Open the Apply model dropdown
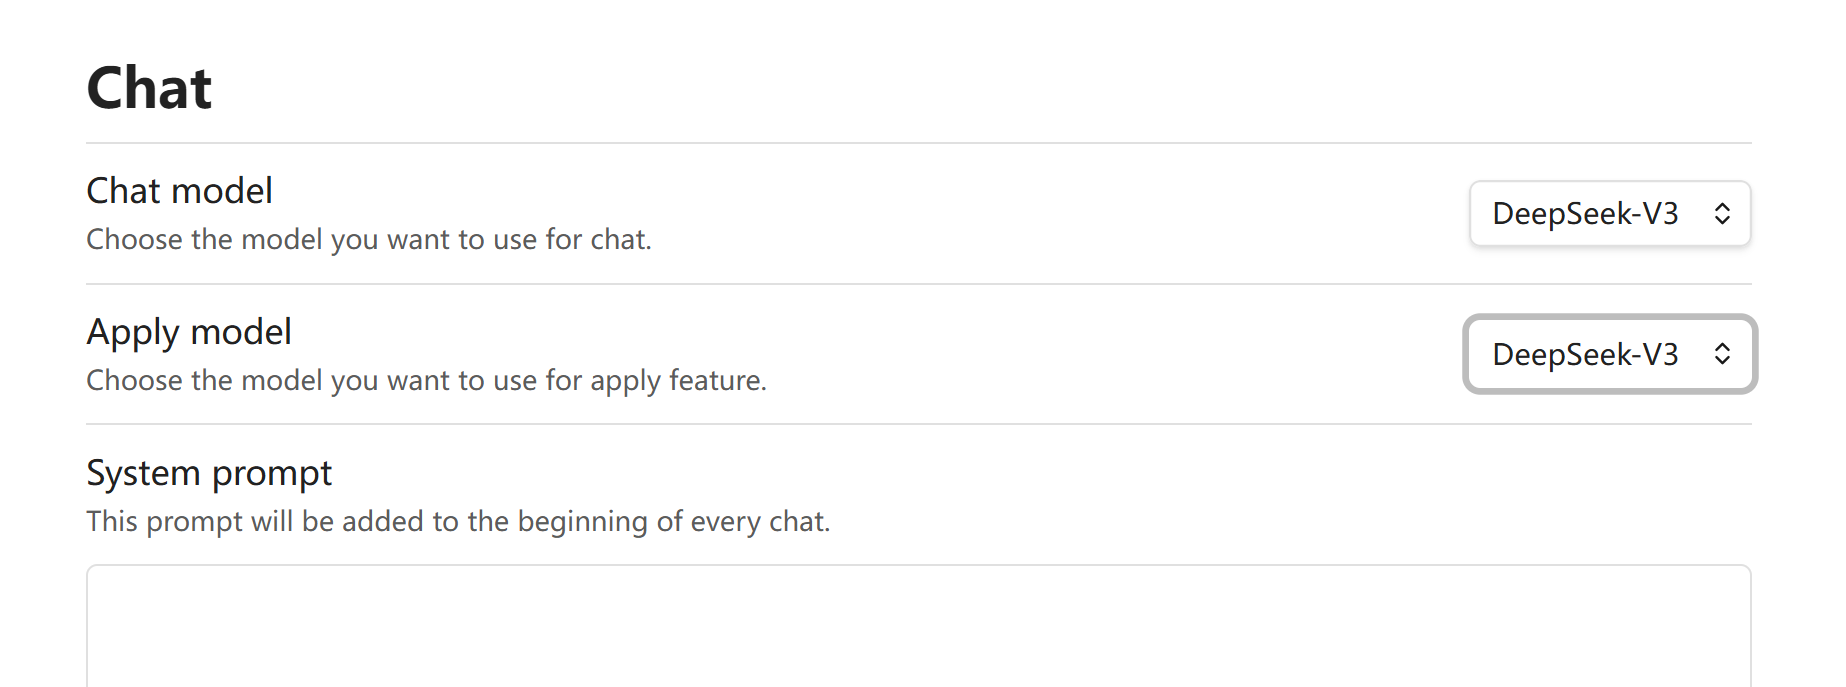Image resolution: width=1846 pixels, height=687 pixels. 1609,354
